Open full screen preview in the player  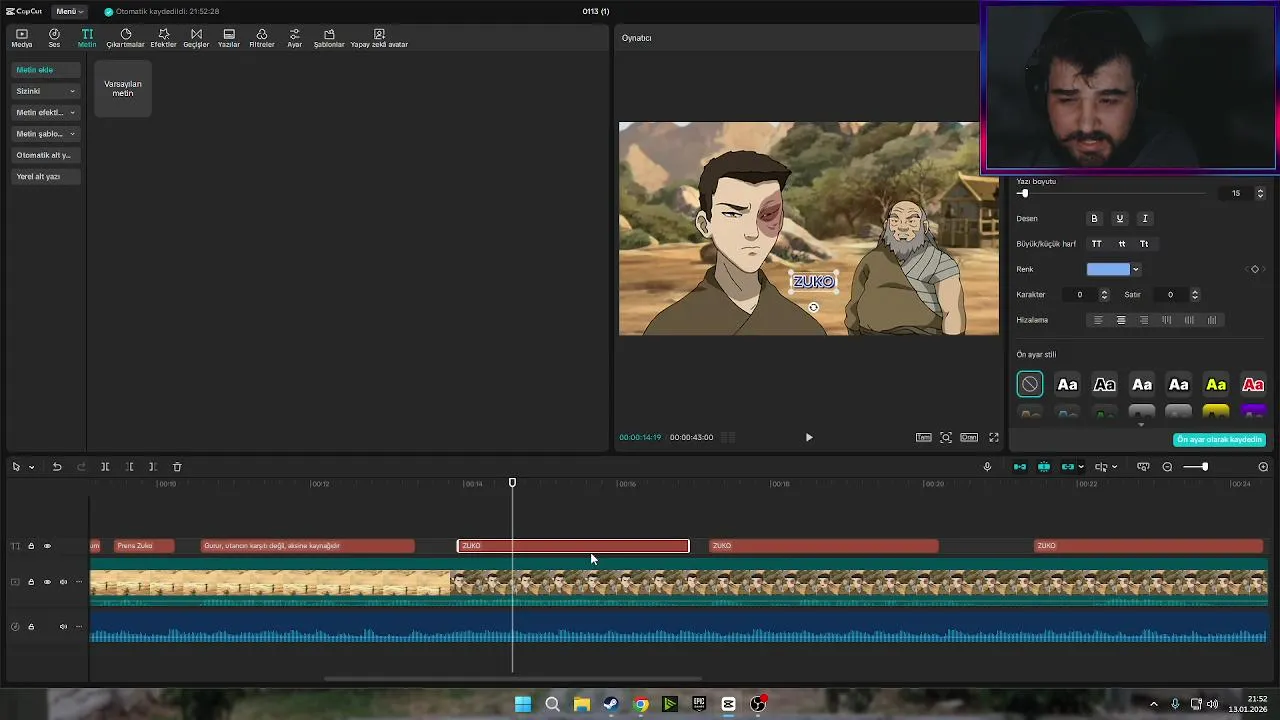point(994,437)
